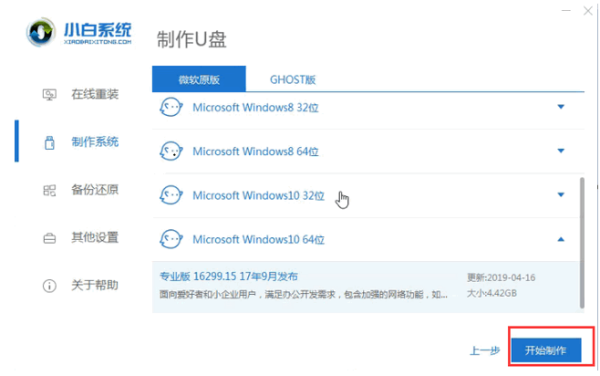Image resolution: width=600 pixels, height=376 pixels.
Task: Close the 小白系统 window
Action: click(588, 11)
